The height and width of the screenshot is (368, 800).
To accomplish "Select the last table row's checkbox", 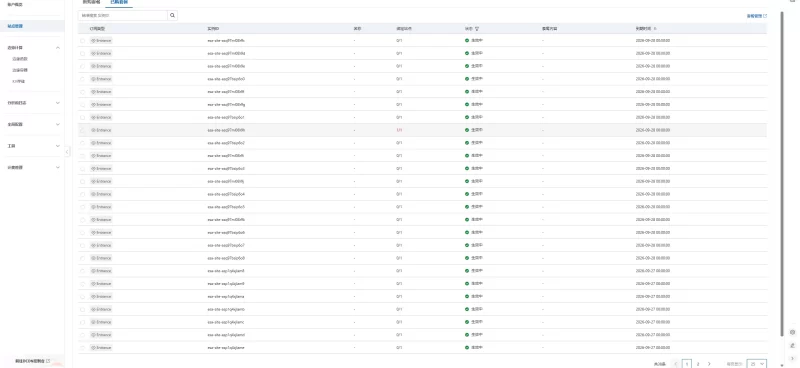I will (83, 348).
